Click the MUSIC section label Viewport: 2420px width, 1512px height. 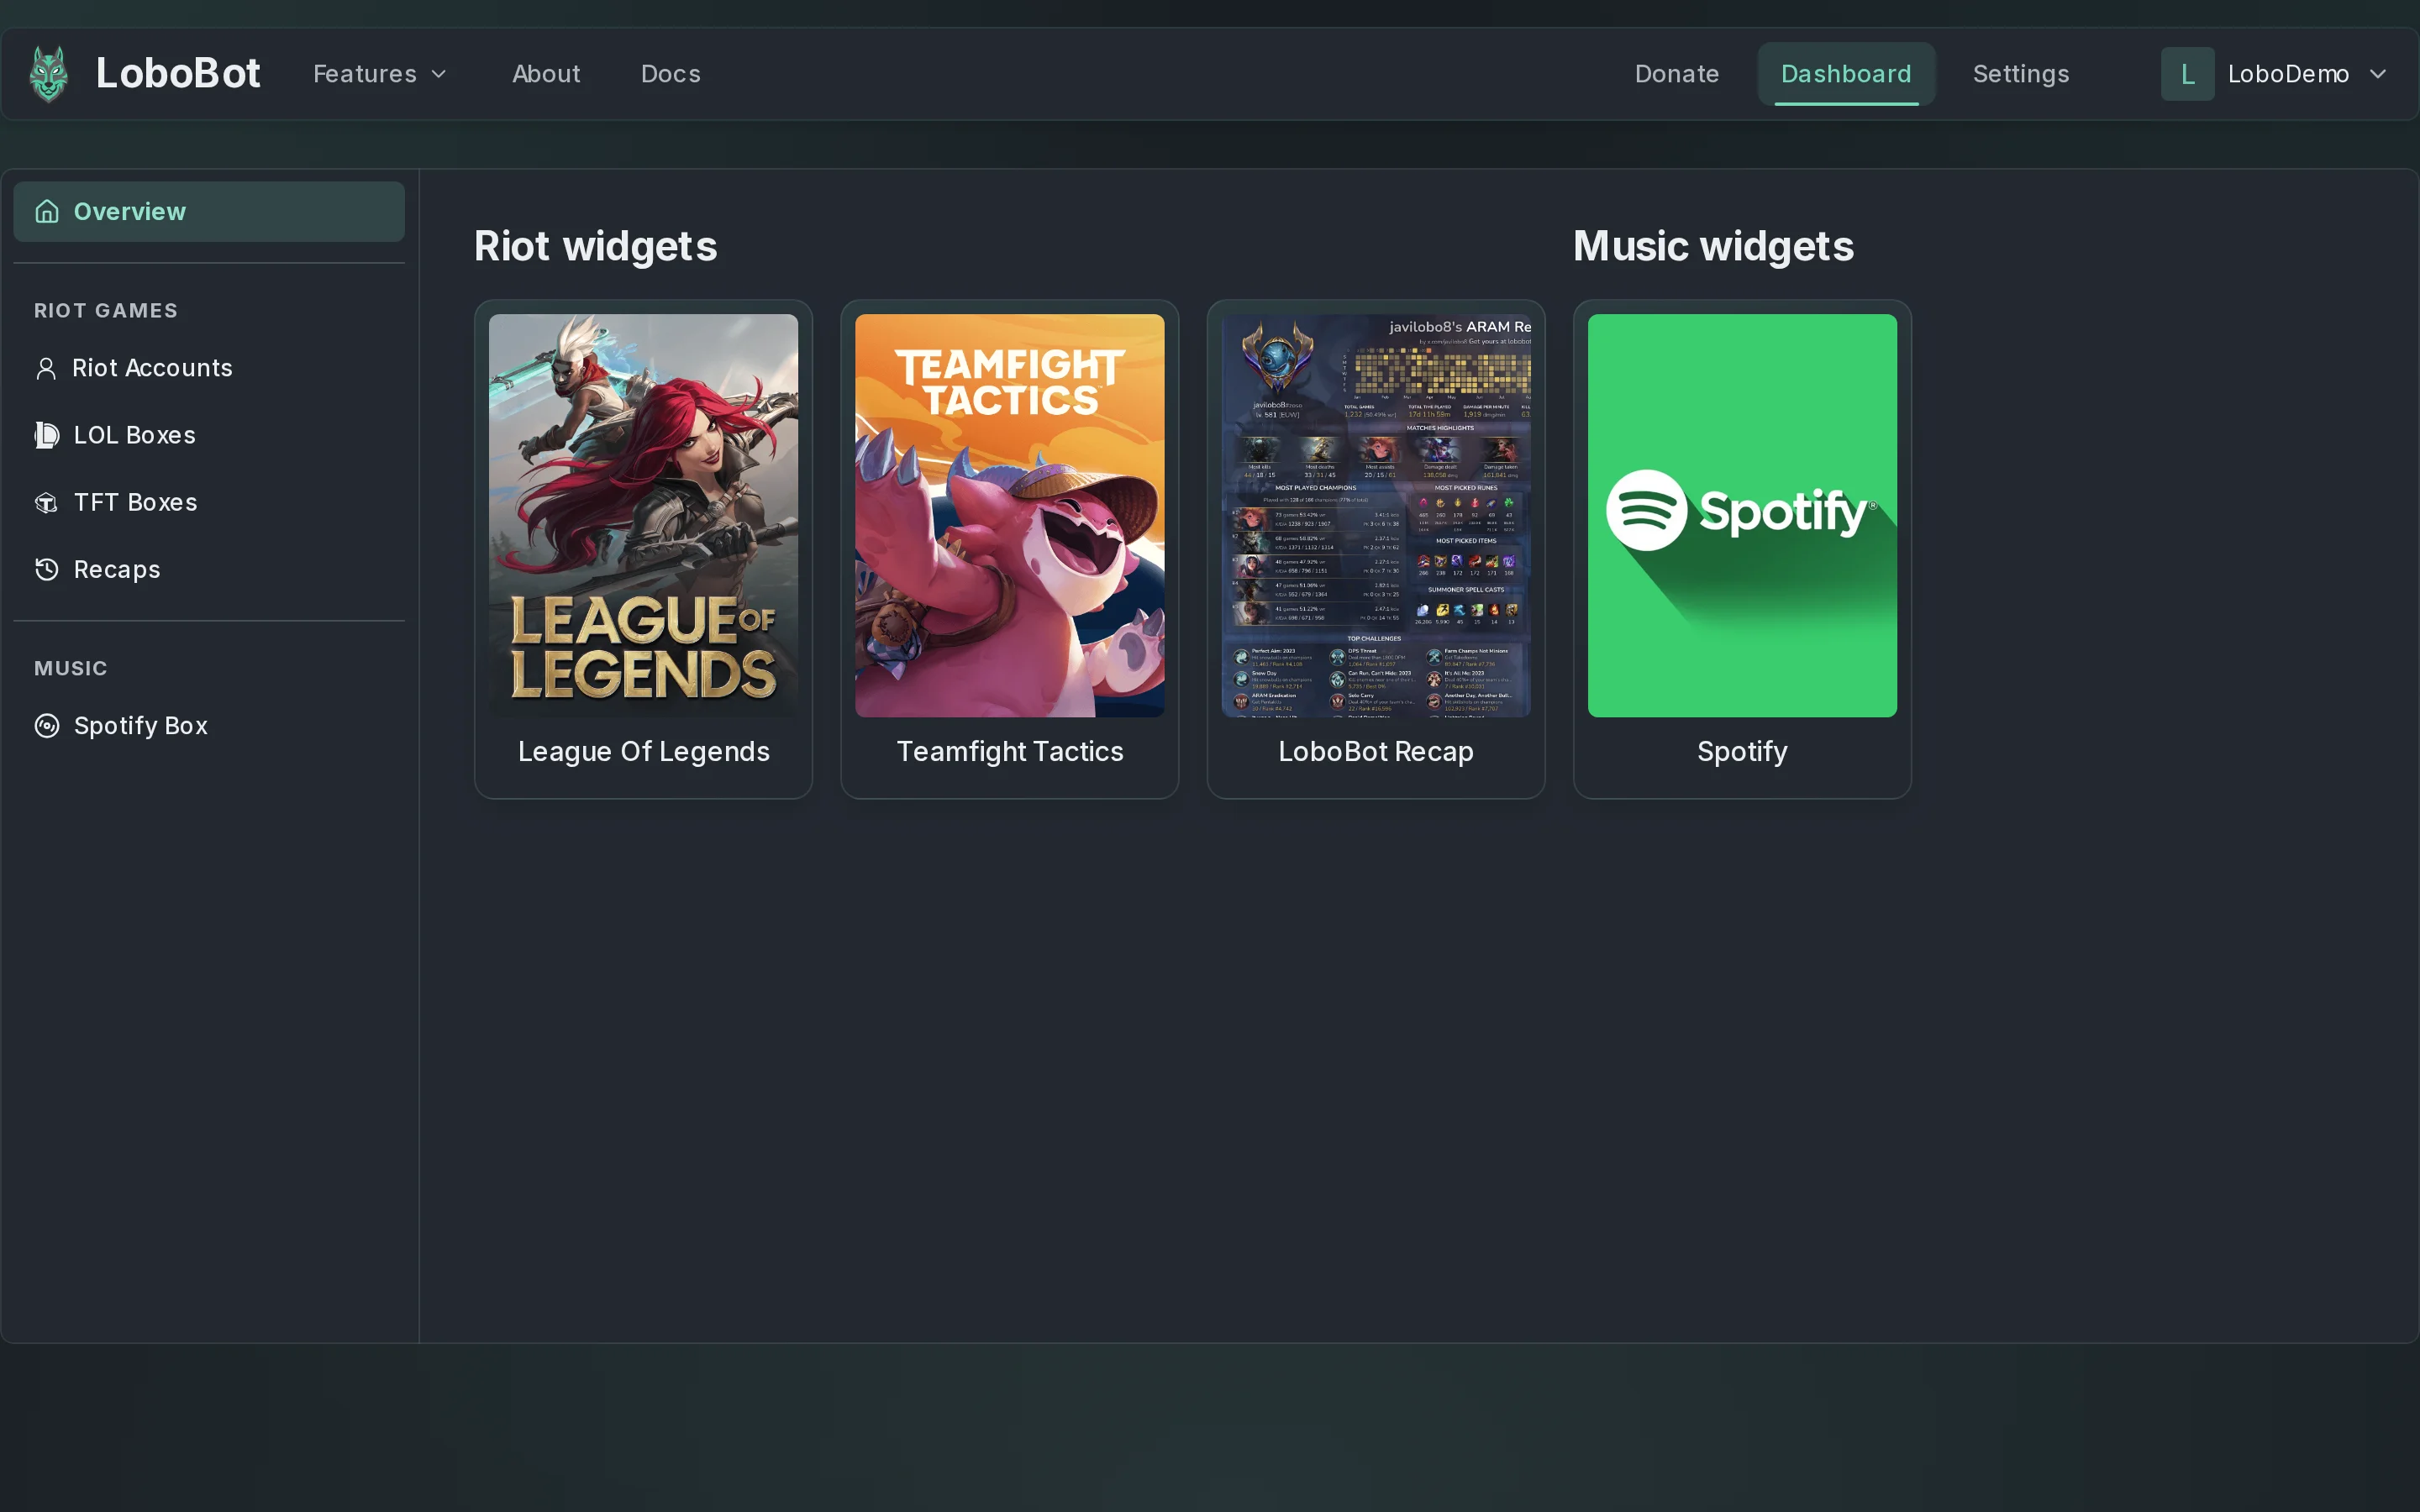coord(70,668)
